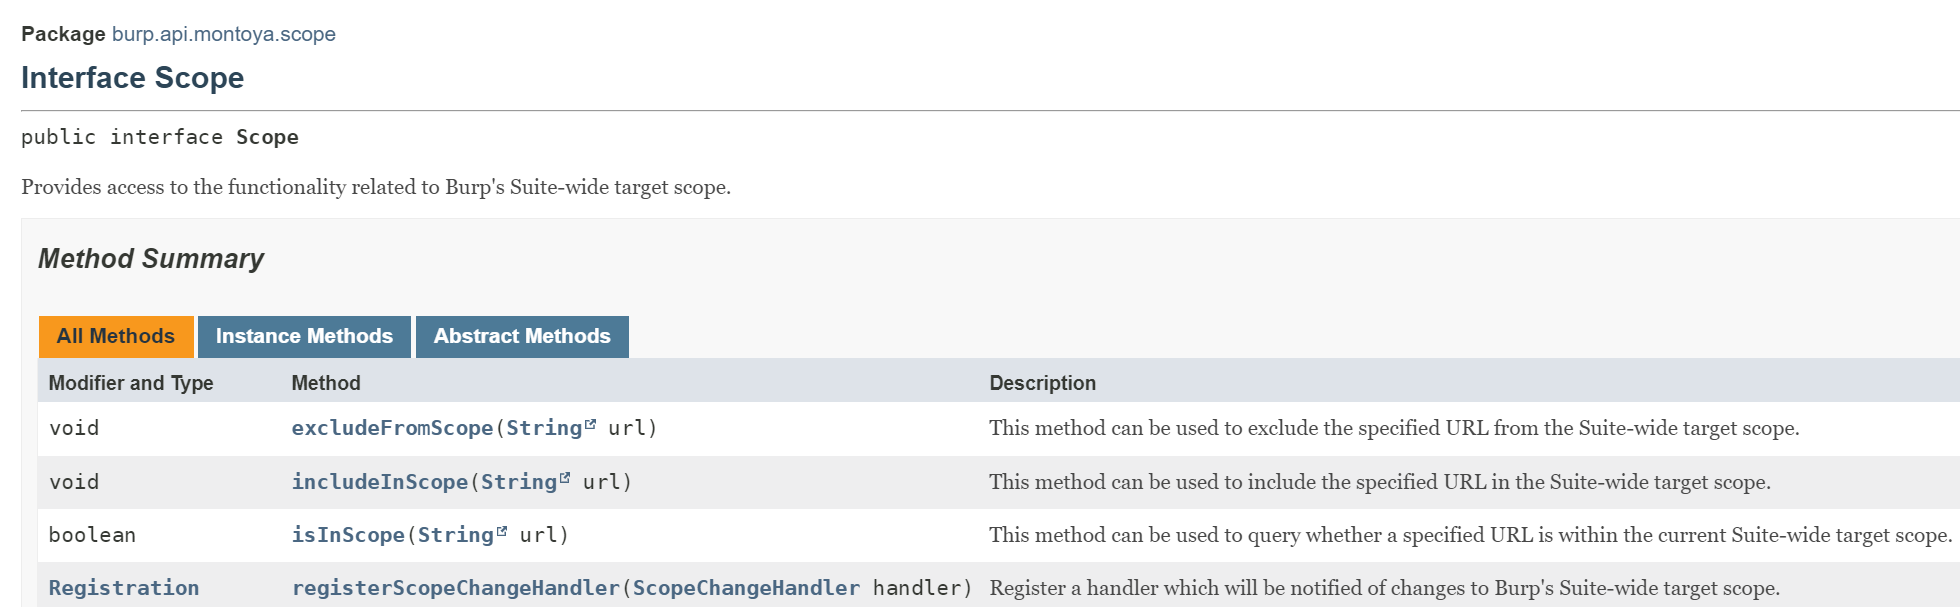This screenshot has height=607, width=1960.
Task: Click external link icon in isInScope row
Action: (502, 531)
